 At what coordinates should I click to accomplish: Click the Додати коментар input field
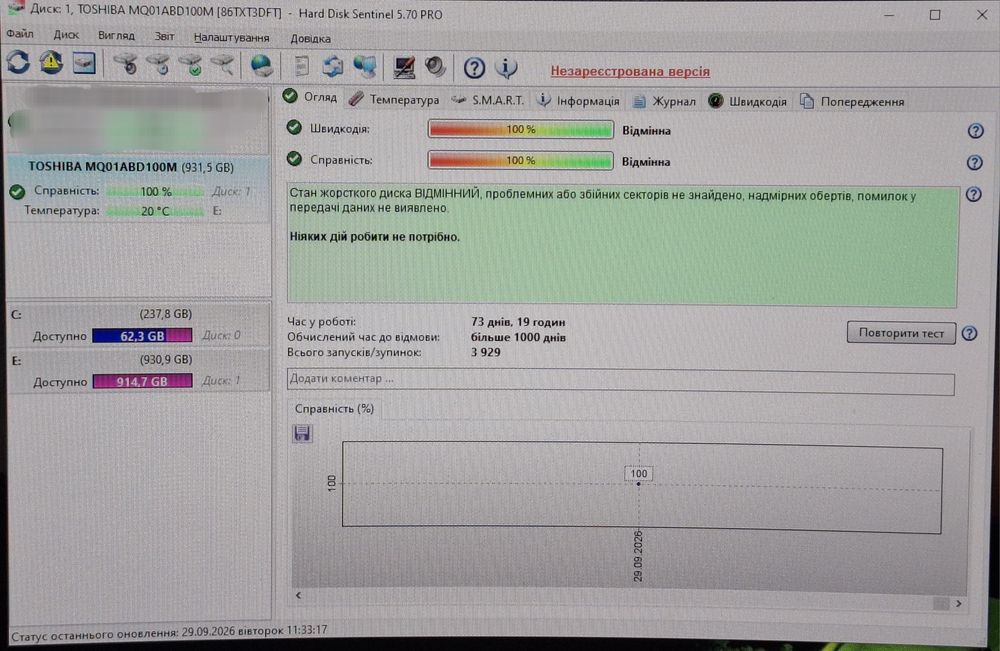[621, 381]
